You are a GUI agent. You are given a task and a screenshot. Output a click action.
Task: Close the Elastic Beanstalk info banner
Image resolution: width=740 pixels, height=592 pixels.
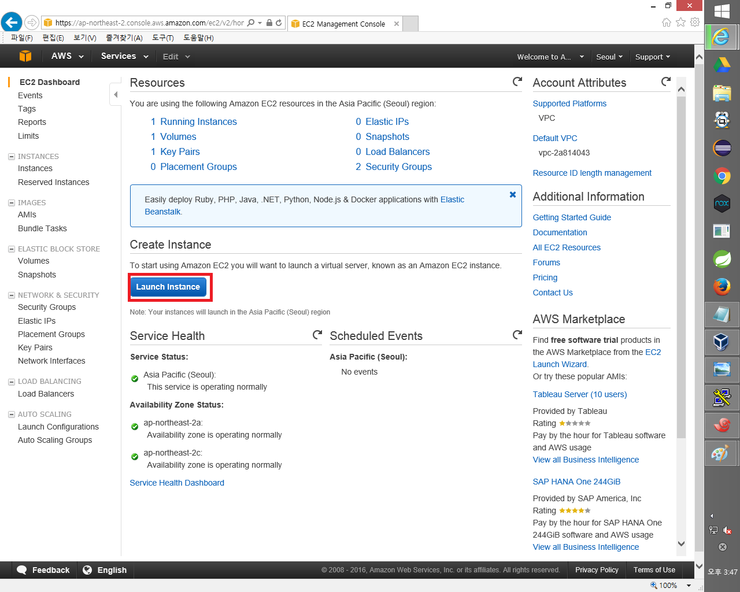[x=513, y=195]
